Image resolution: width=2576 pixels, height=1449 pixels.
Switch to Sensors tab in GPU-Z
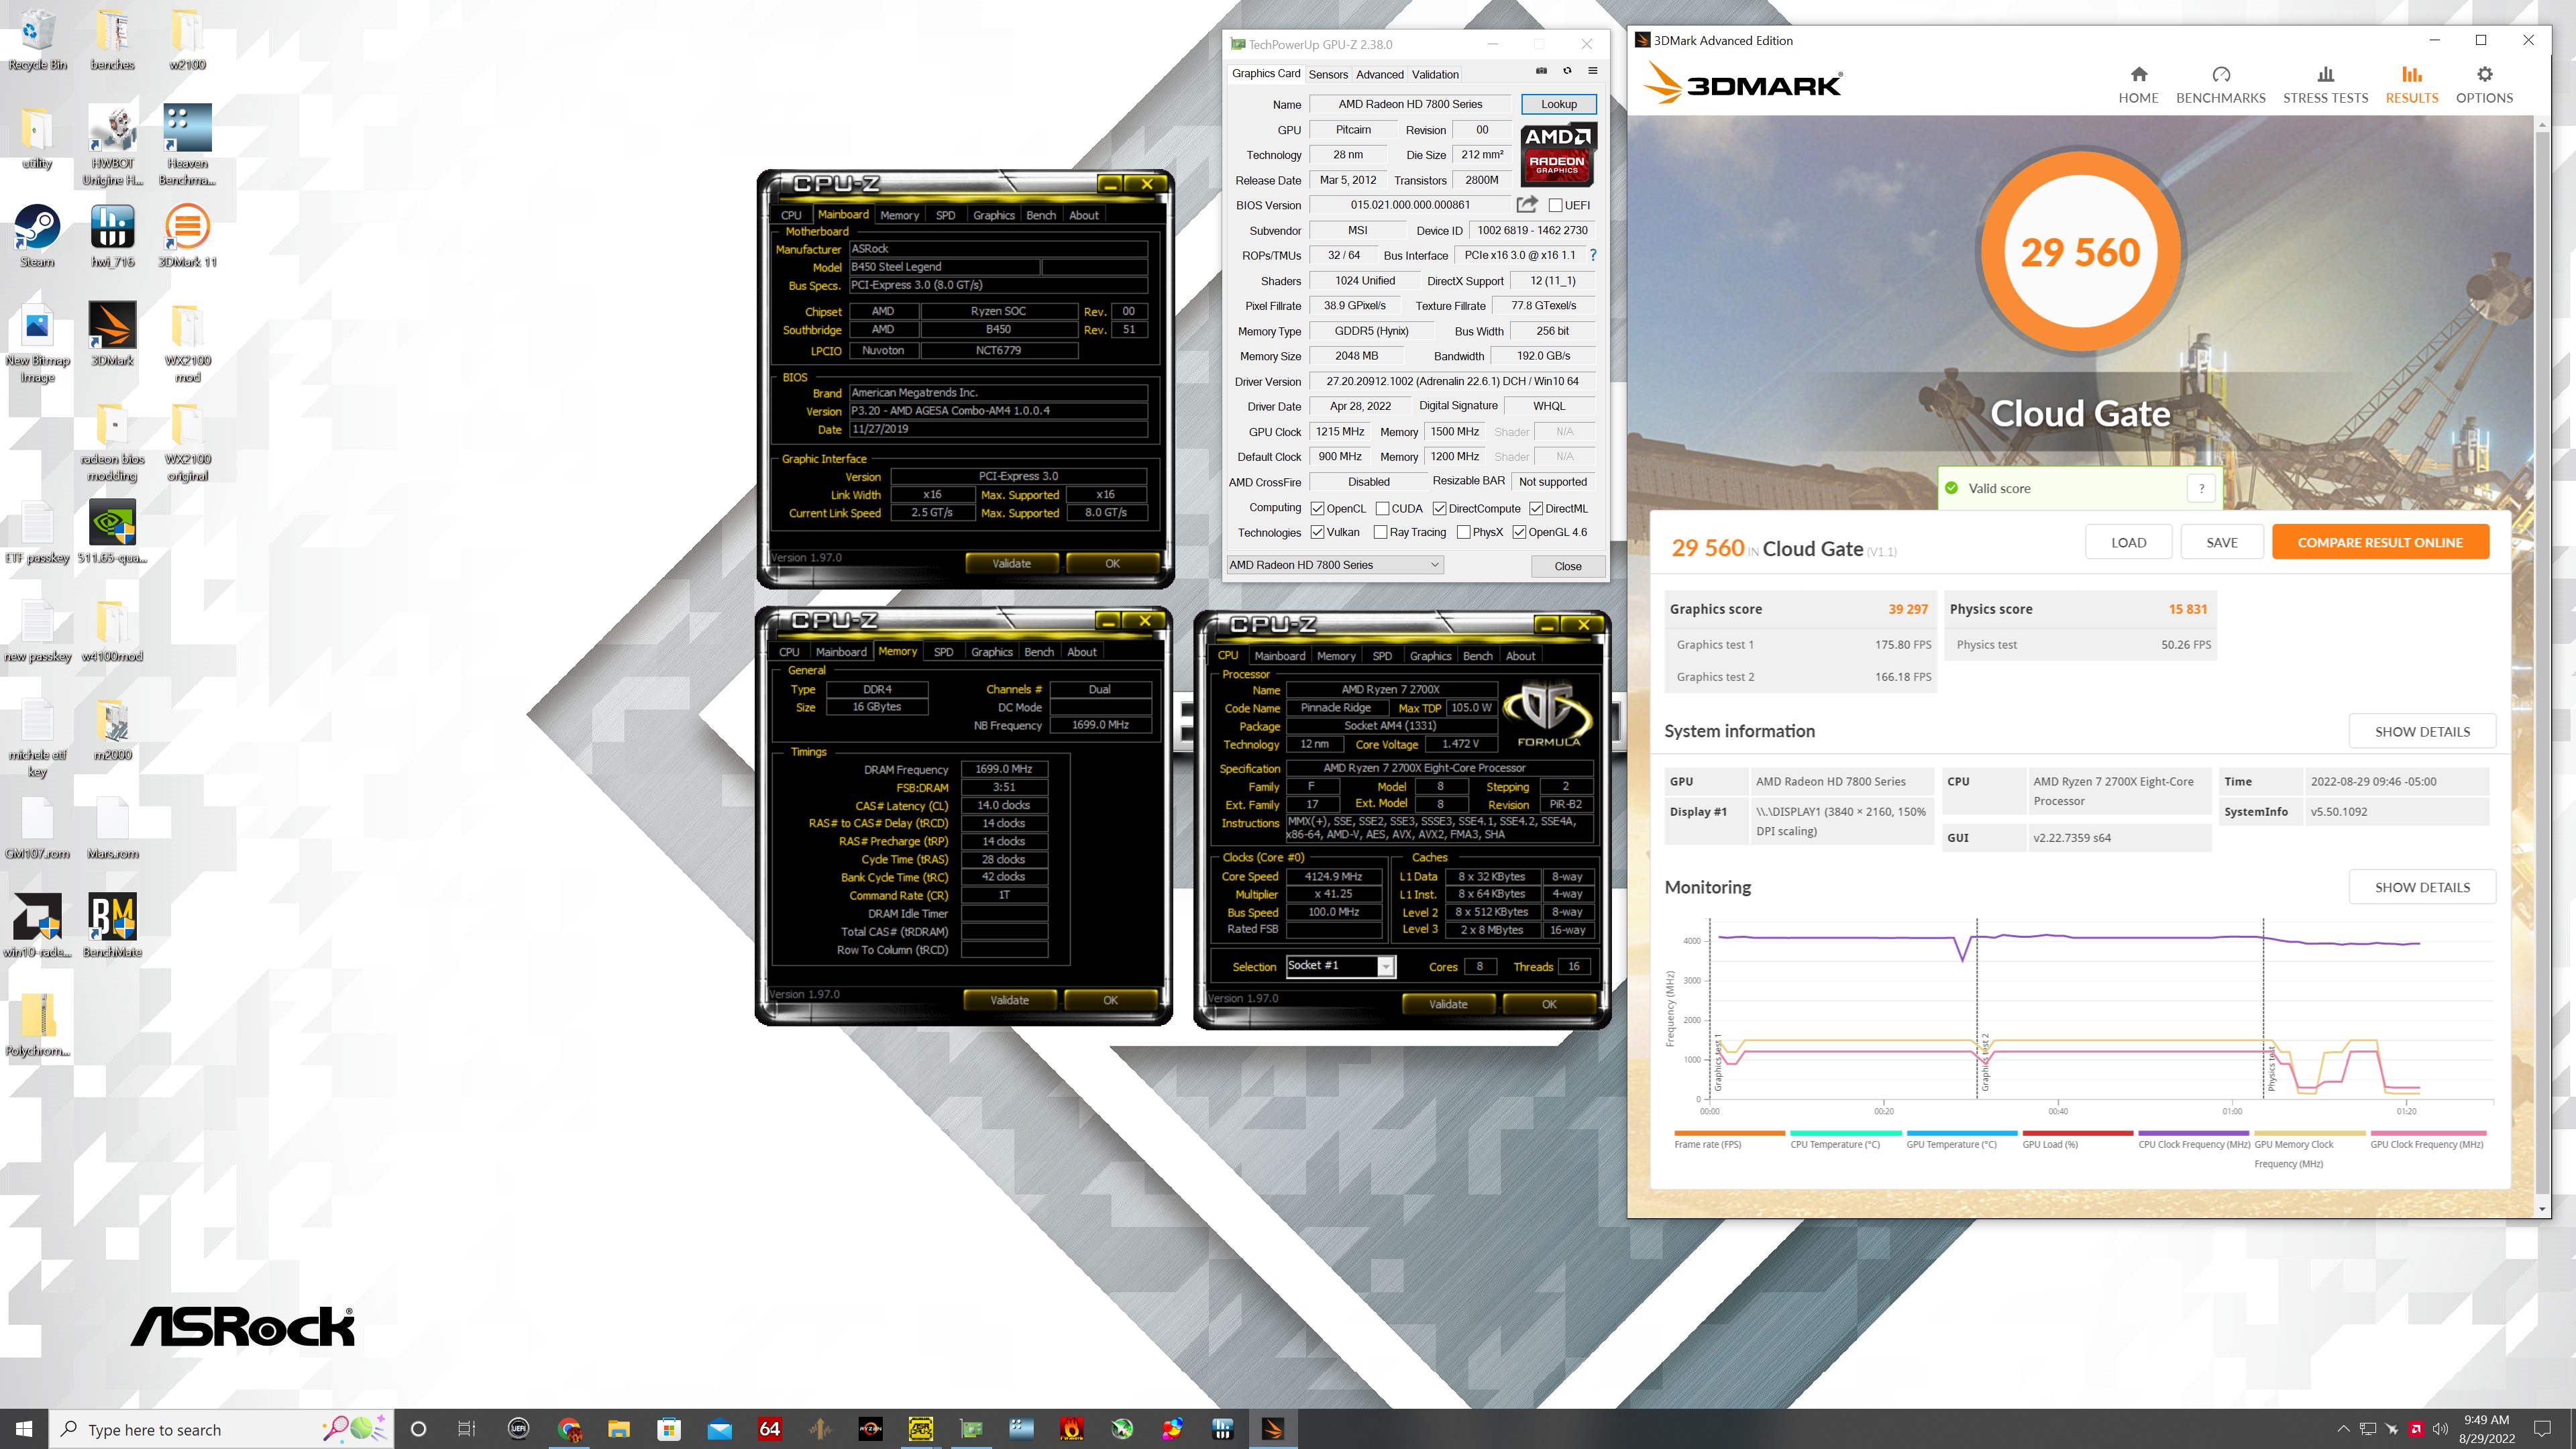[1328, 74]
